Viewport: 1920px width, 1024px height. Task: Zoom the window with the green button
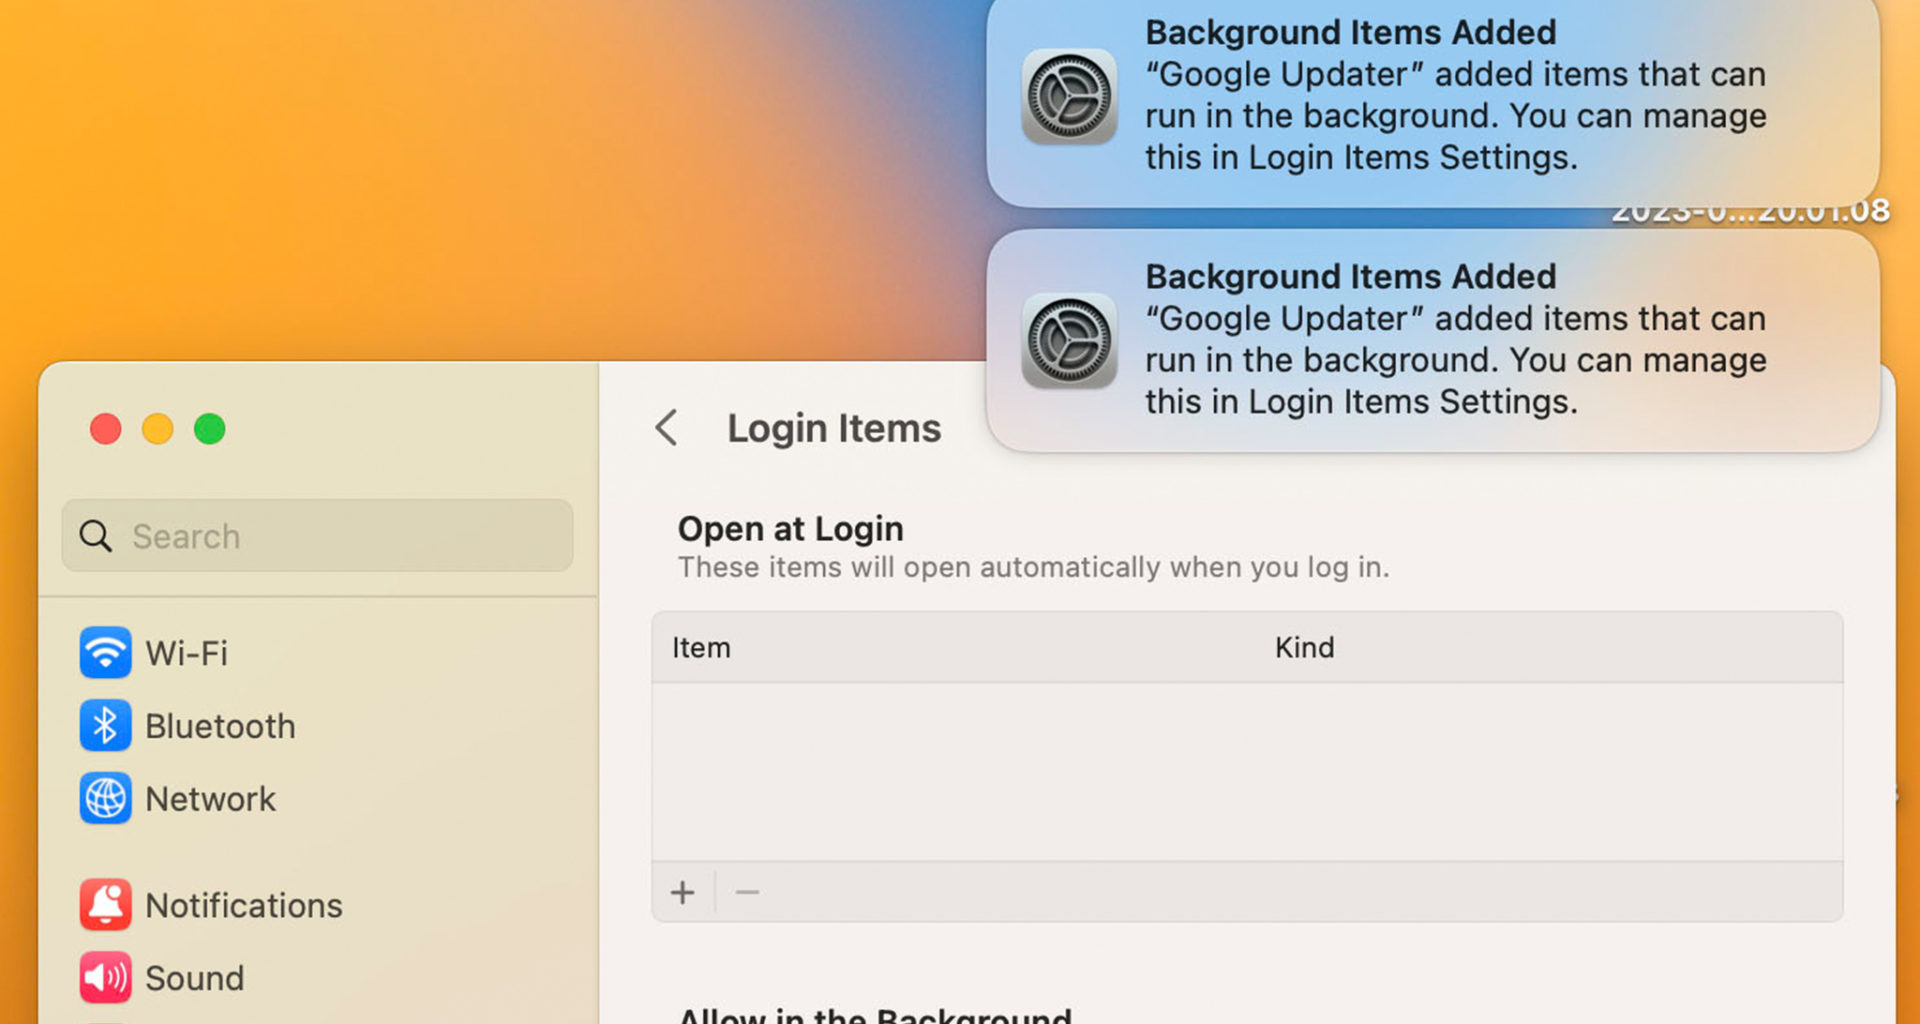pyautogui.click(x=210, y=429)
